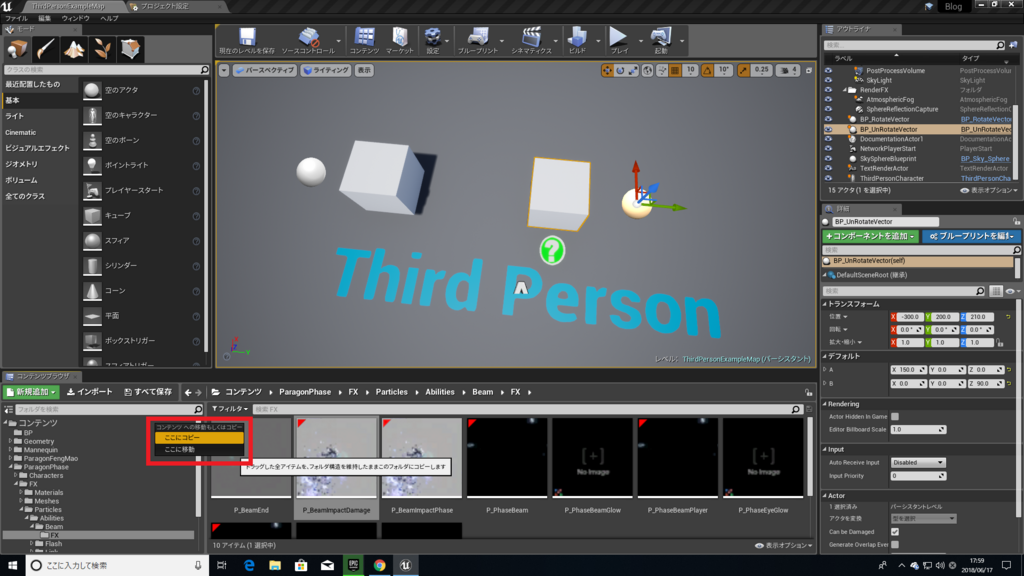
Task: Open the Lighting view mode dropdown
Action: pos(326,71)
